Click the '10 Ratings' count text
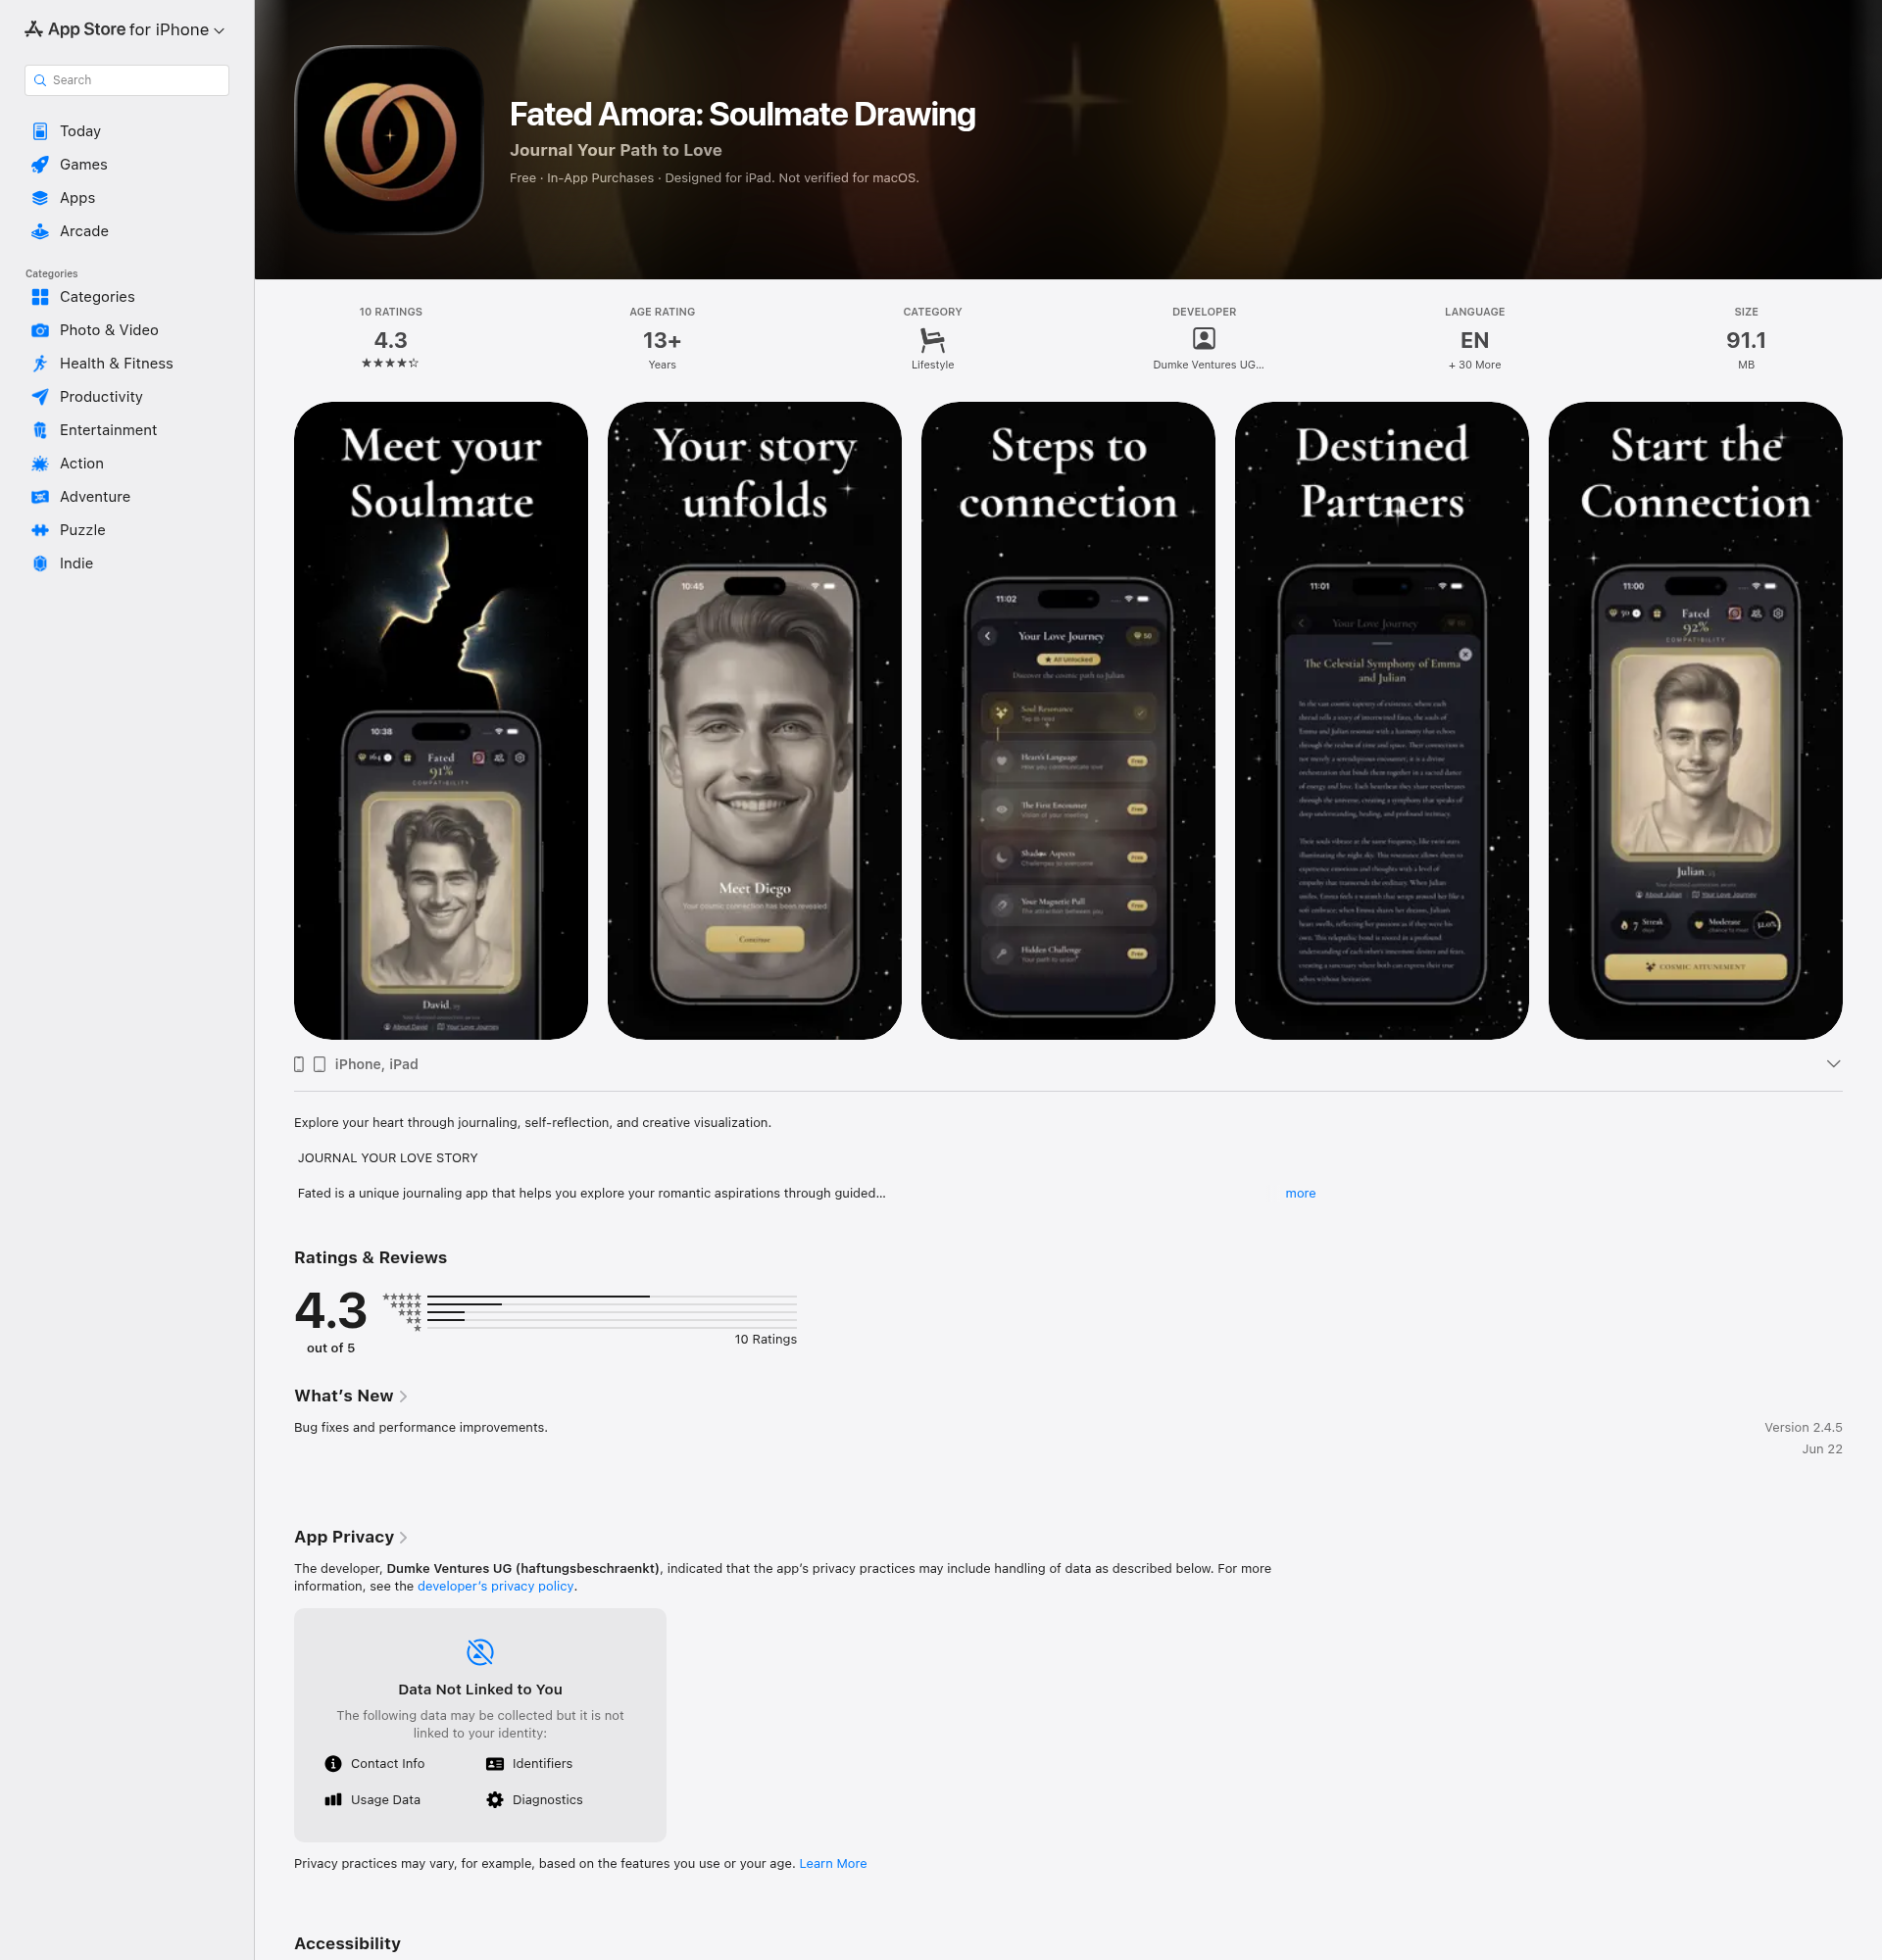Image resolution: width=1882 pixels, height=1960 pixels. point(765,1339)
